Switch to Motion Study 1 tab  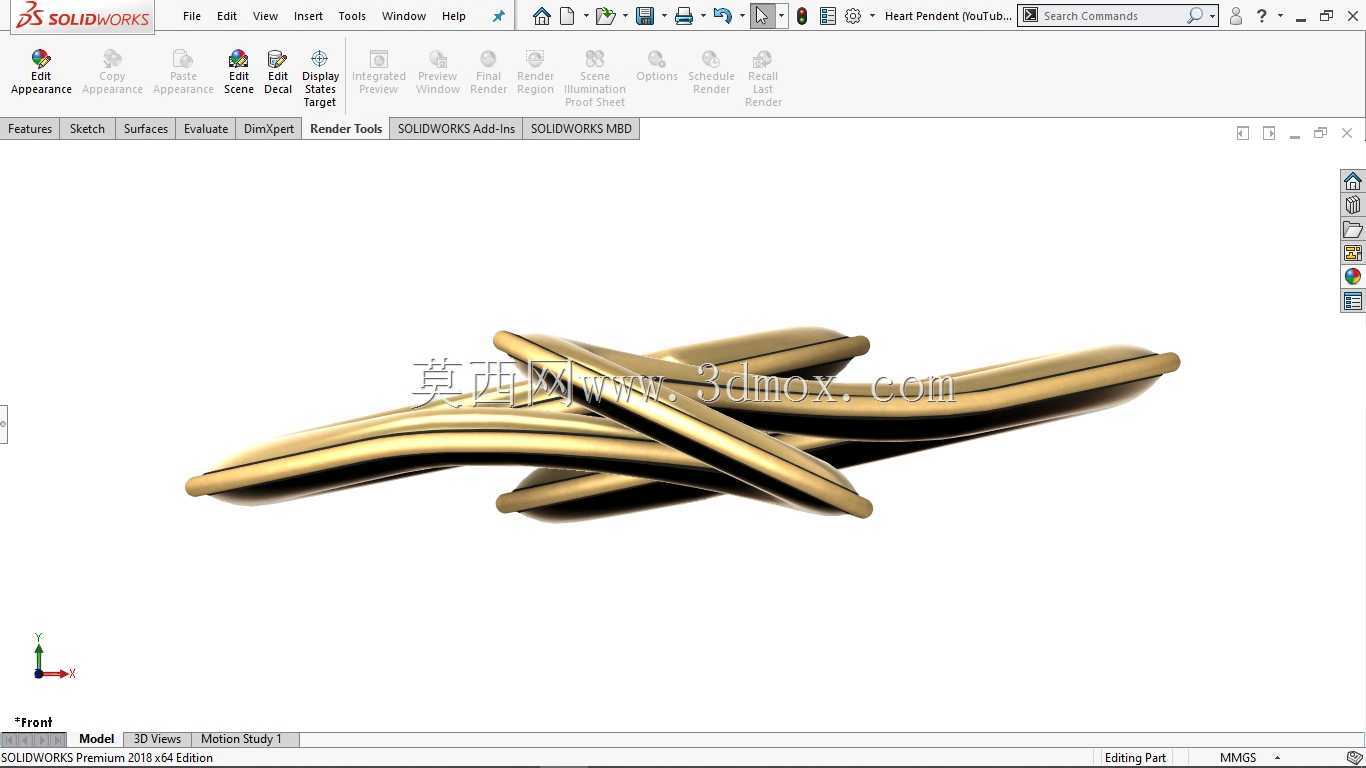tap(241, 739)
